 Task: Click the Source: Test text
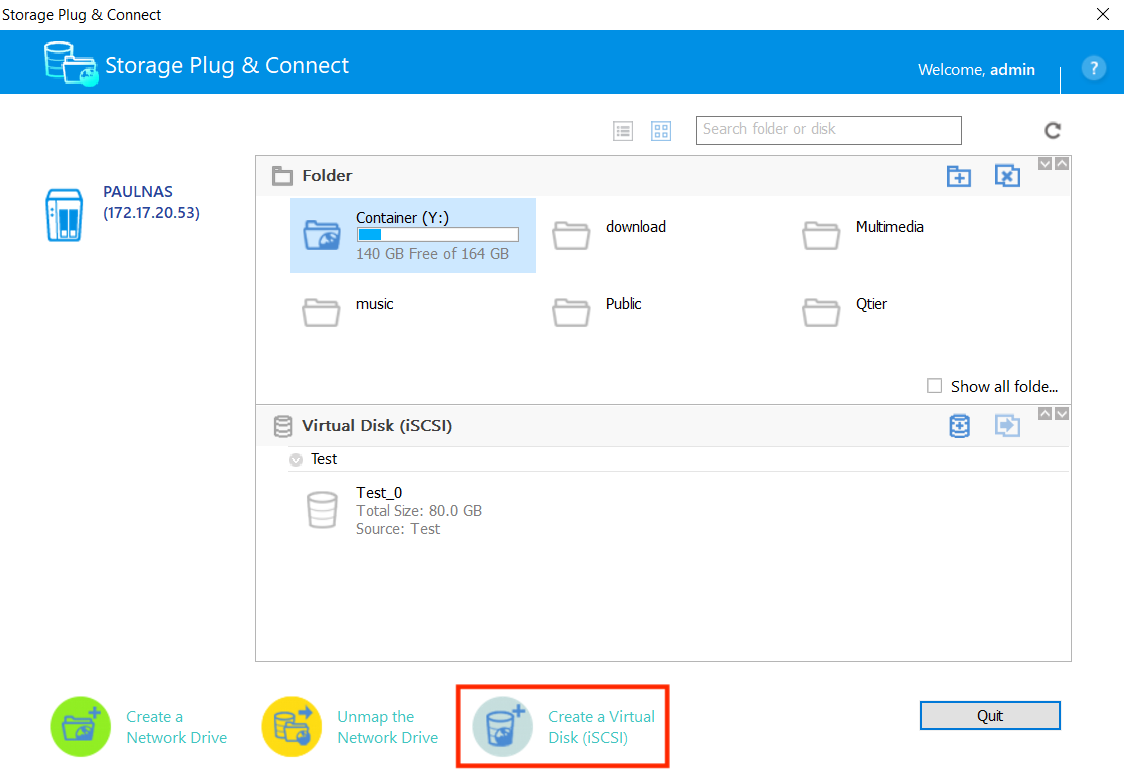[398, 529]
